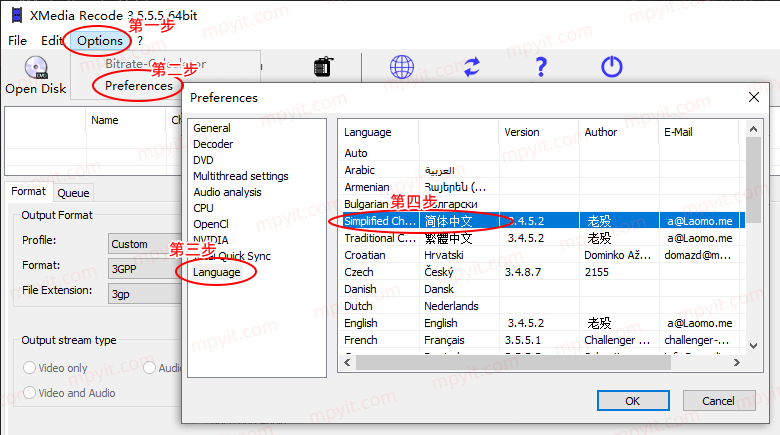The height and width of the screenshot is (435, 780).
Task: Click the Open Disk DVD icon
Action: click(36, 67)
